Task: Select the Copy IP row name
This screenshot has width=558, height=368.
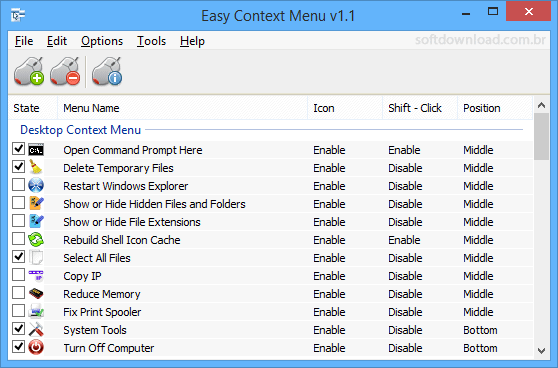Action: click(x=82, y=276)
